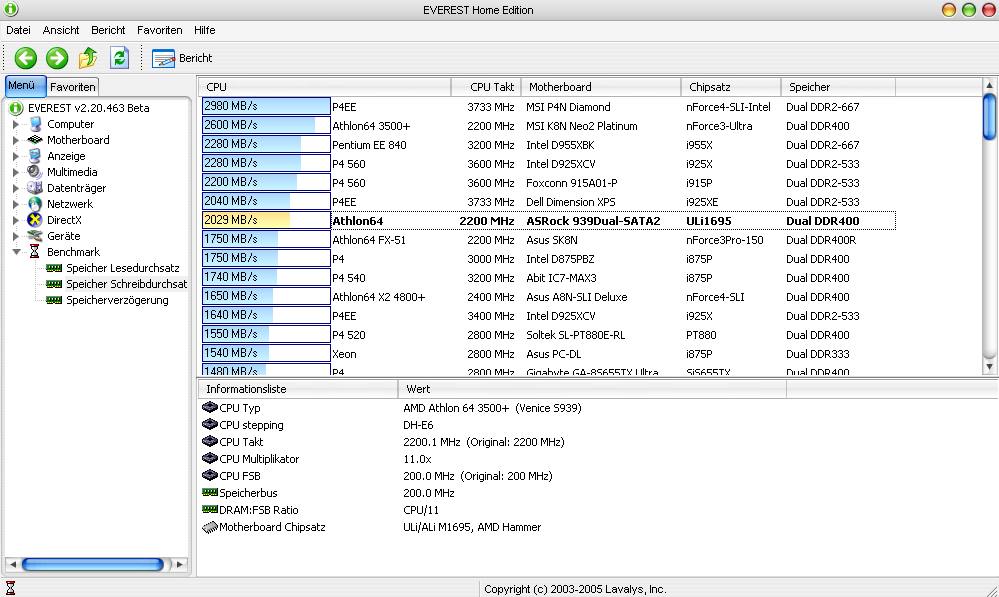Click the results list vertical scrollbar thumb
The width and height of the screenshot is (999, 597).
989,116
